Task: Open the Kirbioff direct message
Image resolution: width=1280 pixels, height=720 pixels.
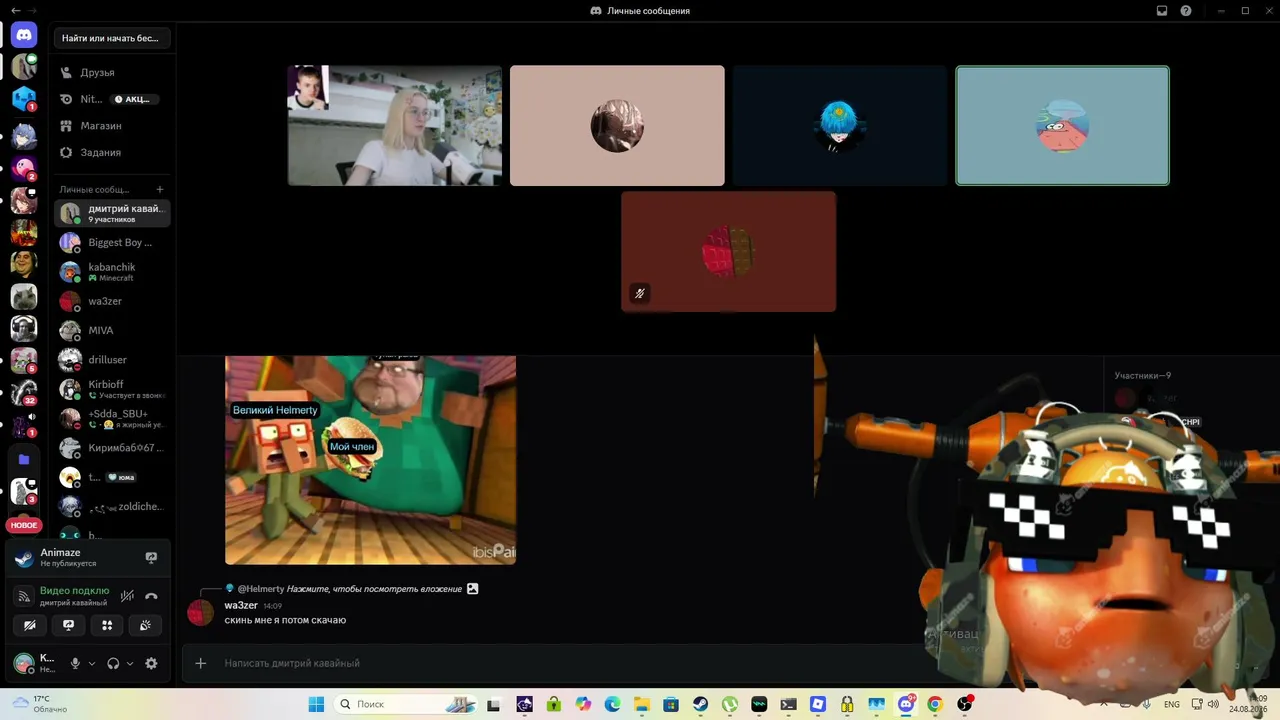Action: tap(112, 389)
